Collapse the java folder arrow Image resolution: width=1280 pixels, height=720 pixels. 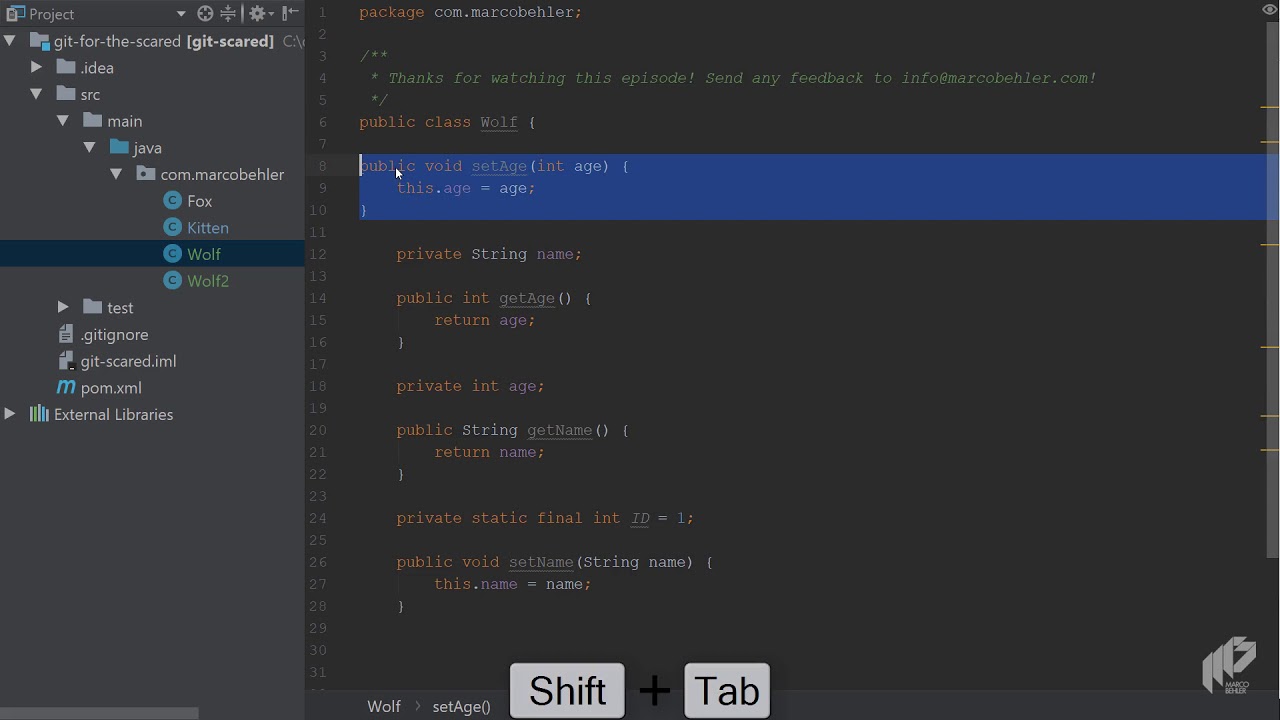pos(90,147)
